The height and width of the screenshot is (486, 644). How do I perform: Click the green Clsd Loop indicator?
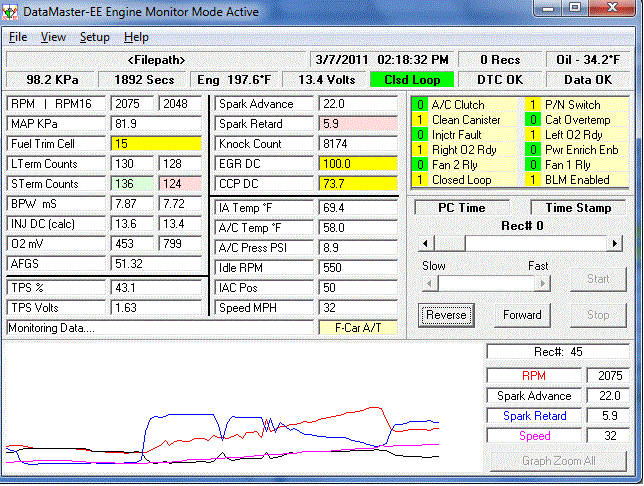pyautogui.click(x=412, y=80)
